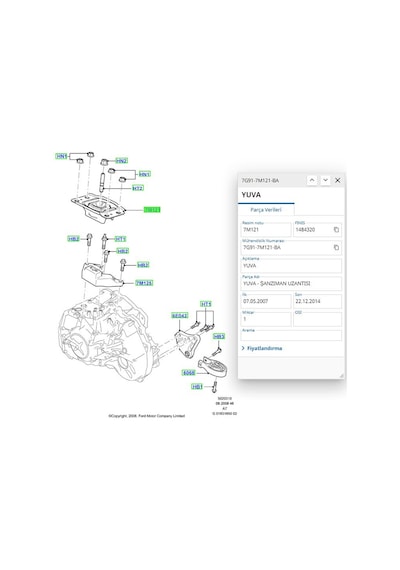
Task: Open the Parça Verileri tab
Action: tap(266, 210)
